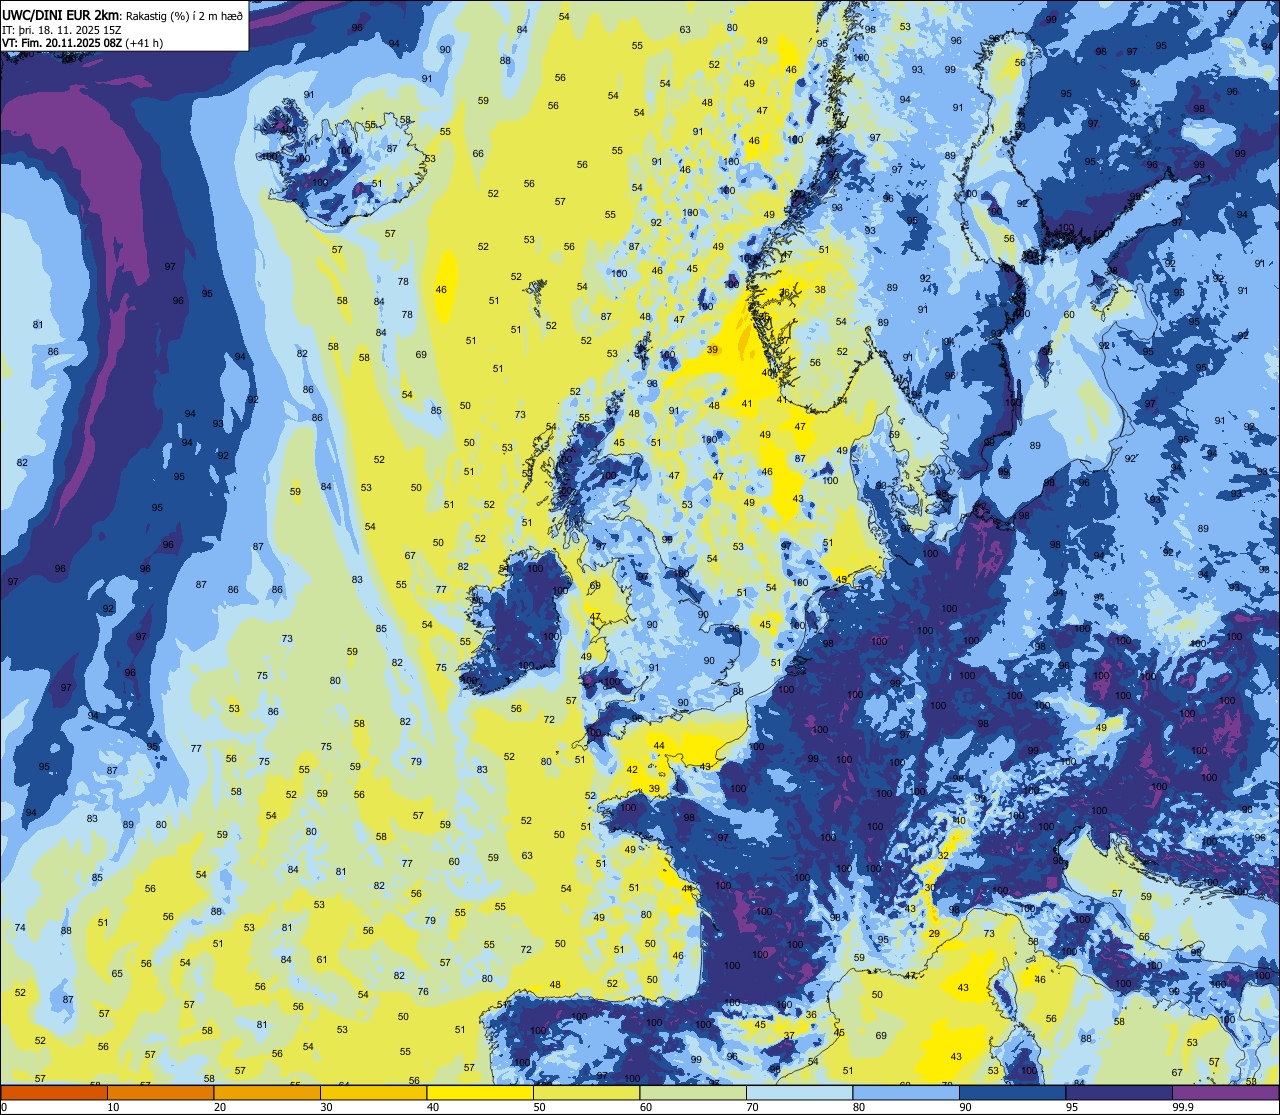Click the "30" tick label under color bar
The width and height of the screenshot is (1280, 1115).
[x=327, y=1107]
